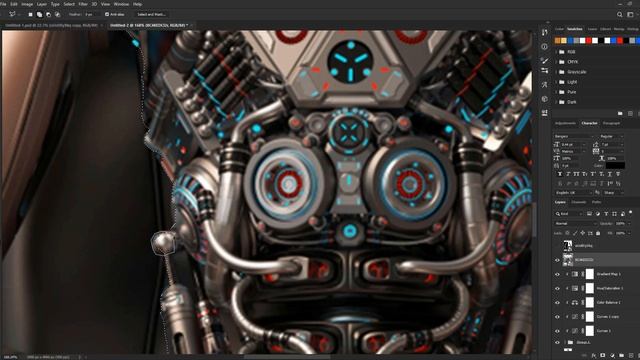Expand the Light swatch folder
This screenshot has height=360, width=640.
pos(556,82)
